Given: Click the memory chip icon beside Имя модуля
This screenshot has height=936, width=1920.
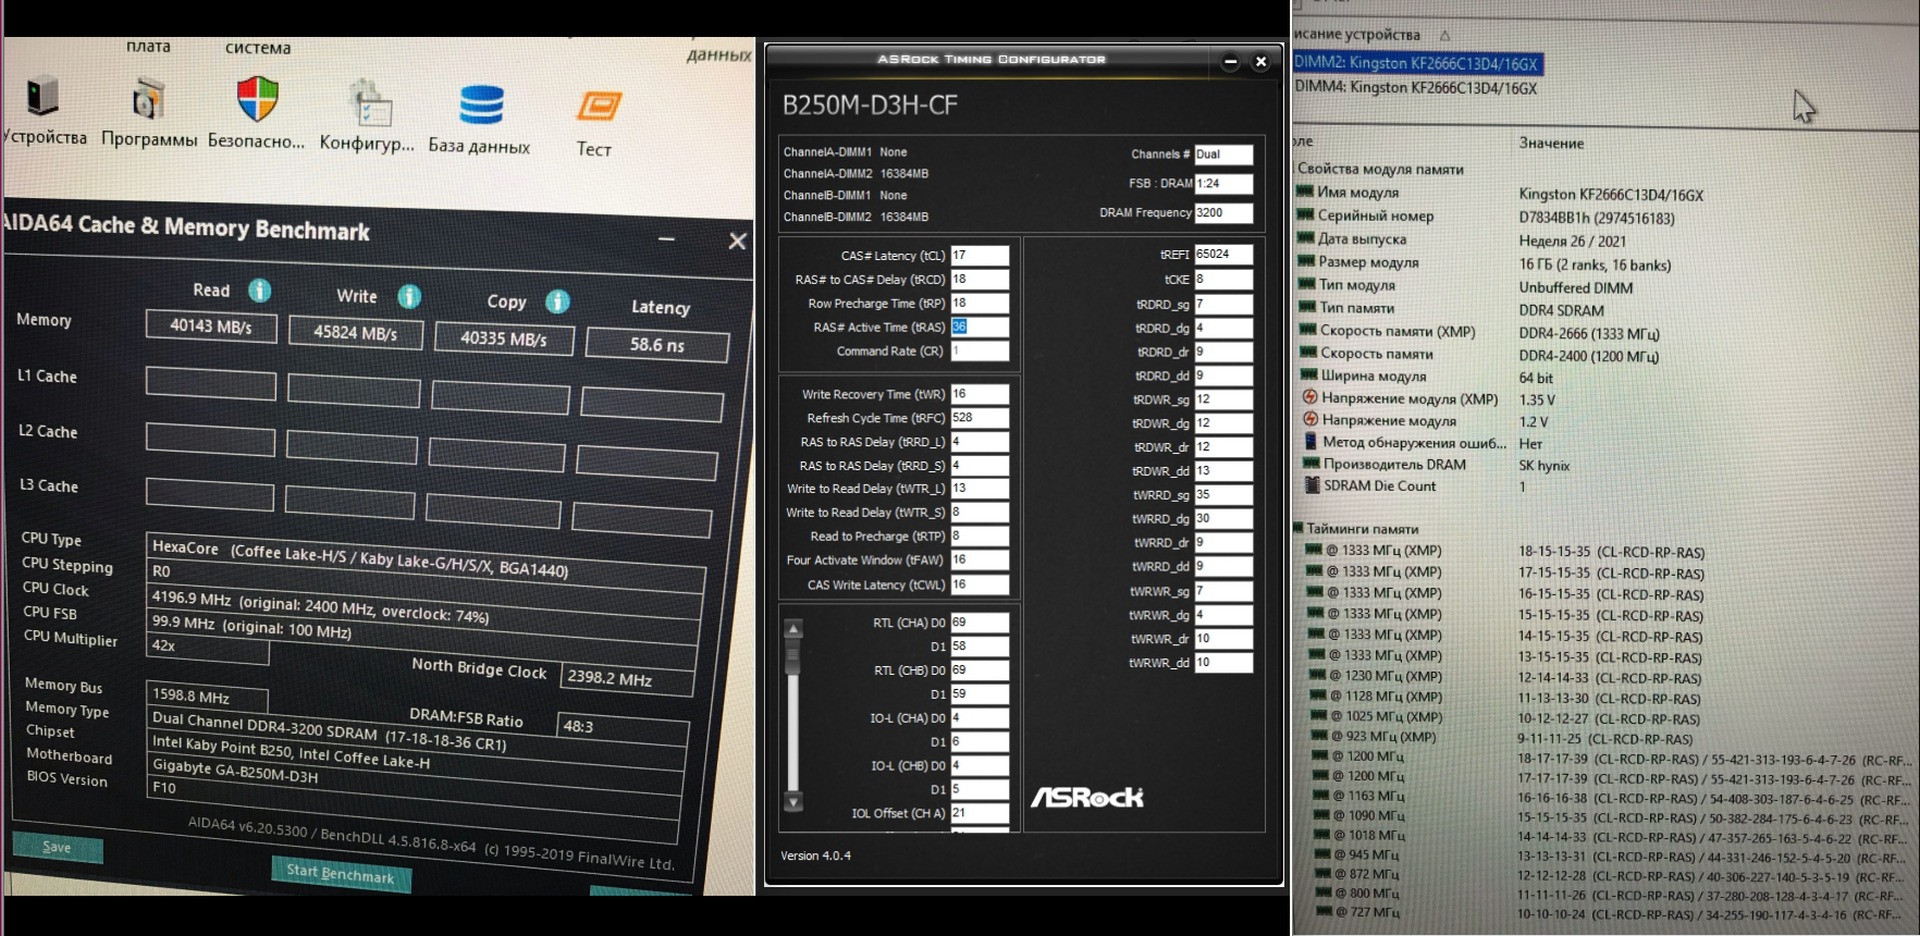Looking at the screenshot, I should tap(1304, 191).
